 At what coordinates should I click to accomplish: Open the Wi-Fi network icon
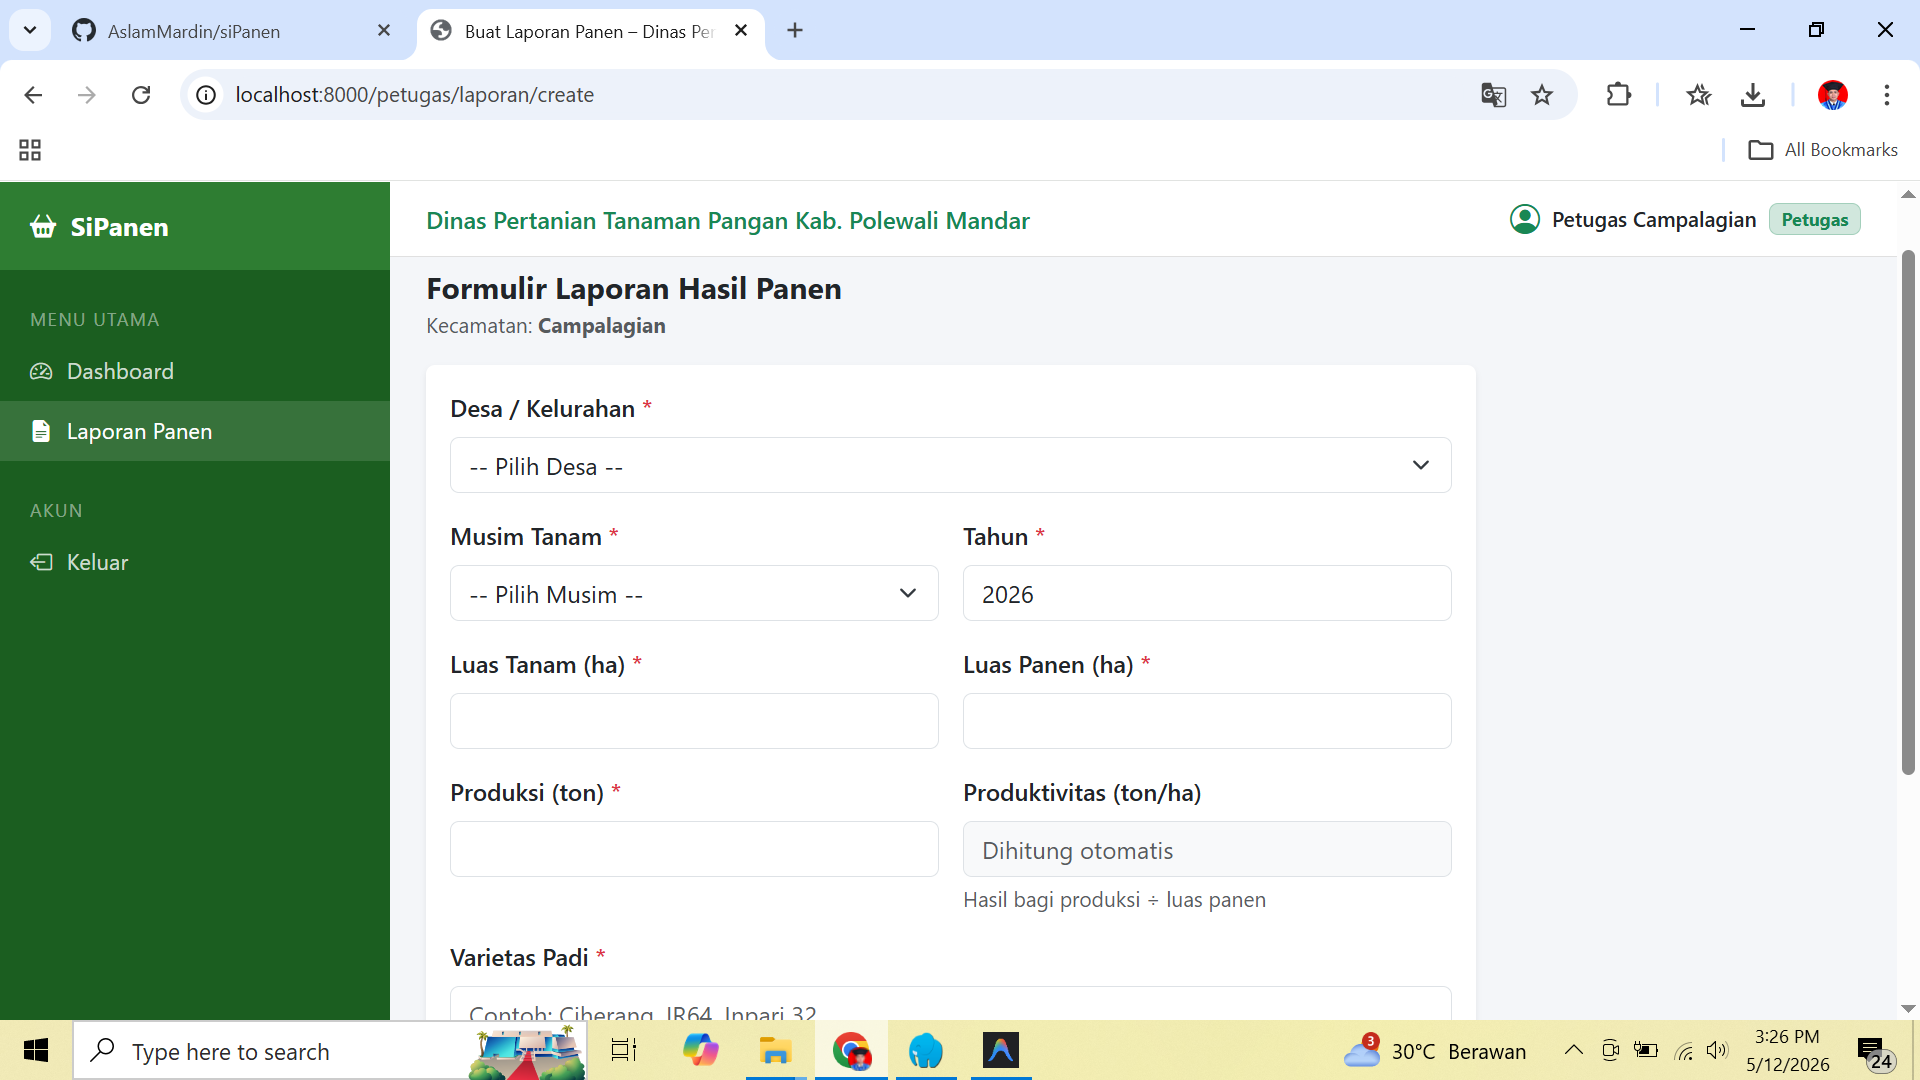(x=1684, y=1051)
